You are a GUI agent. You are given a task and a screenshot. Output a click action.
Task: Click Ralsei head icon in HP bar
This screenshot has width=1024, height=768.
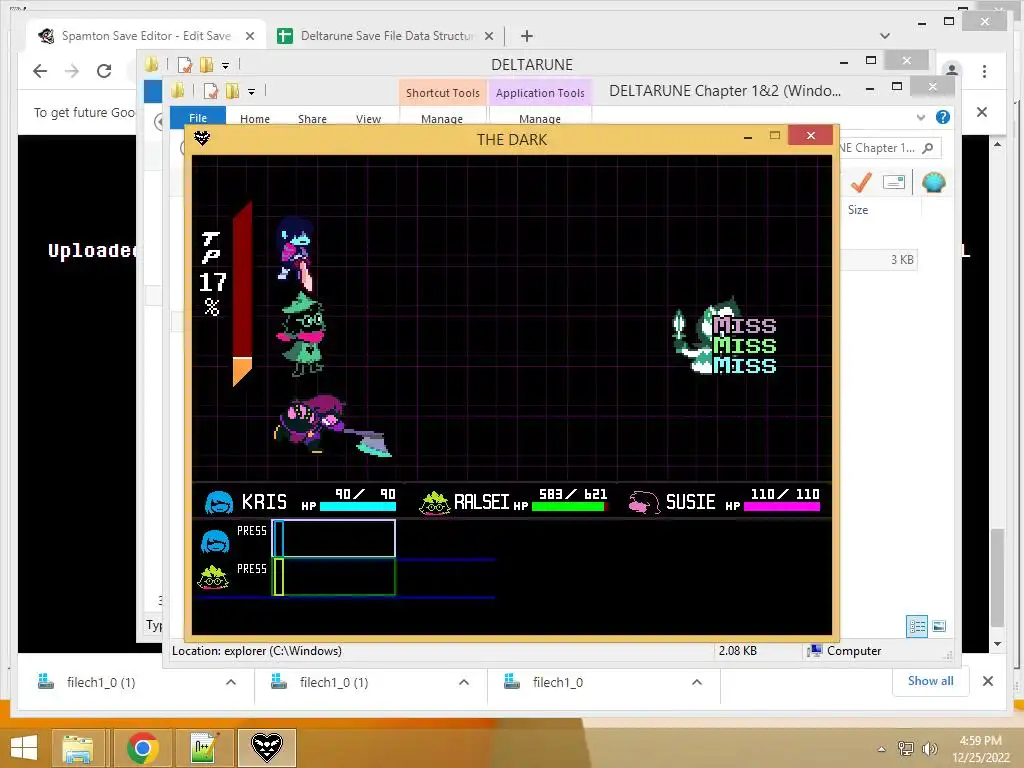coord(434,503)
